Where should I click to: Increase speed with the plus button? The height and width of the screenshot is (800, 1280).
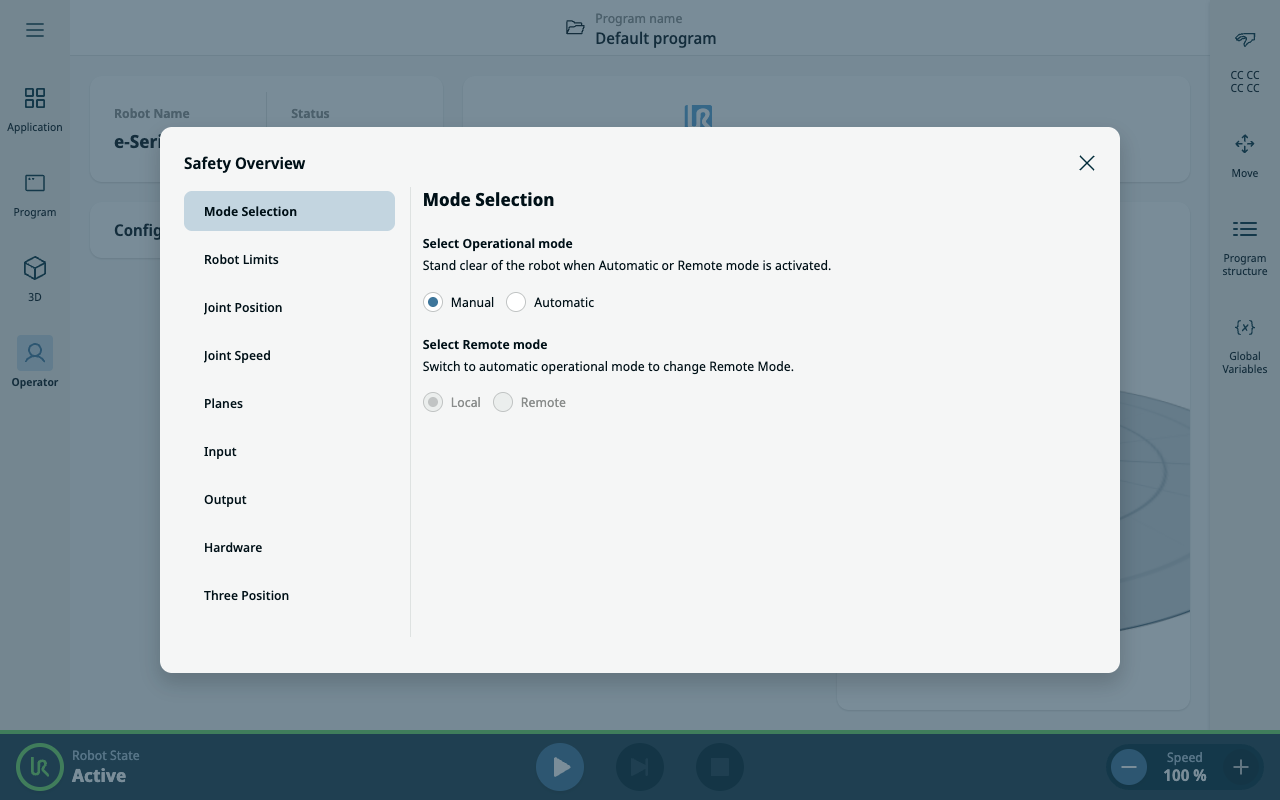click(x=1240, y=767)
